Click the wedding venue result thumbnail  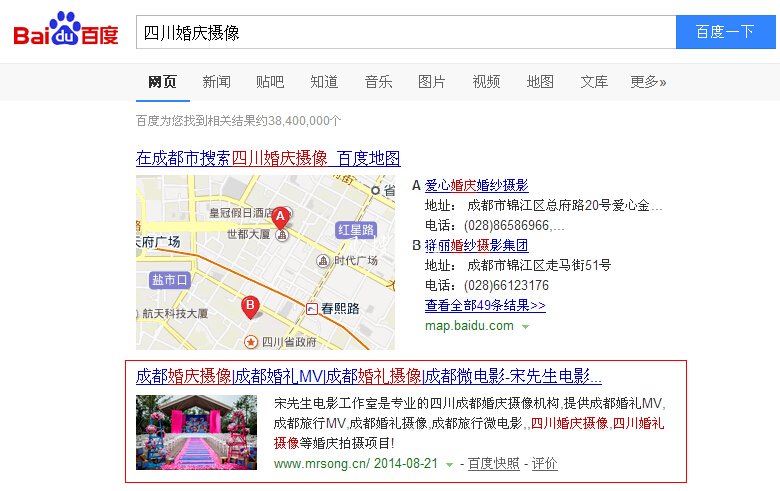196,432
